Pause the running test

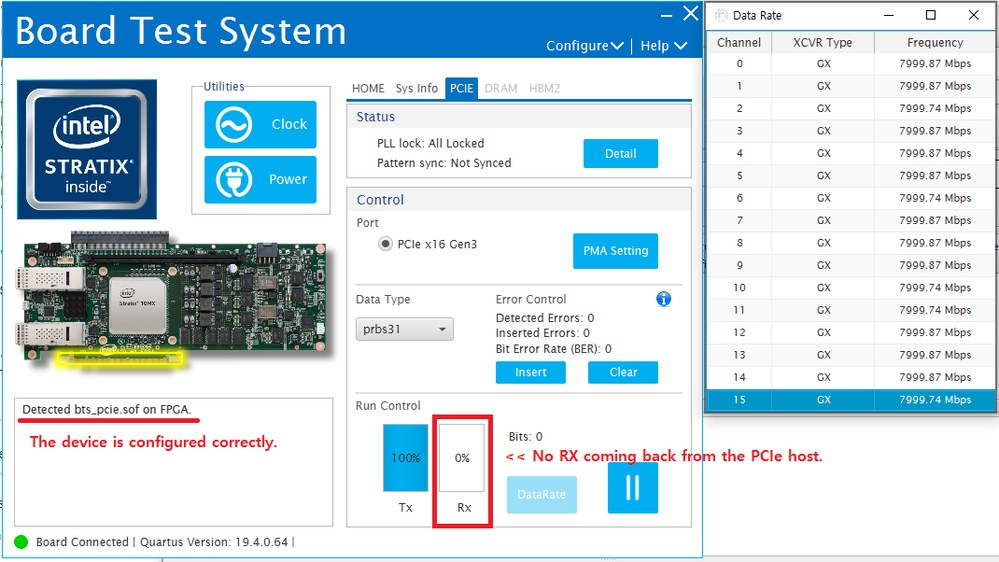coord(633,487)
